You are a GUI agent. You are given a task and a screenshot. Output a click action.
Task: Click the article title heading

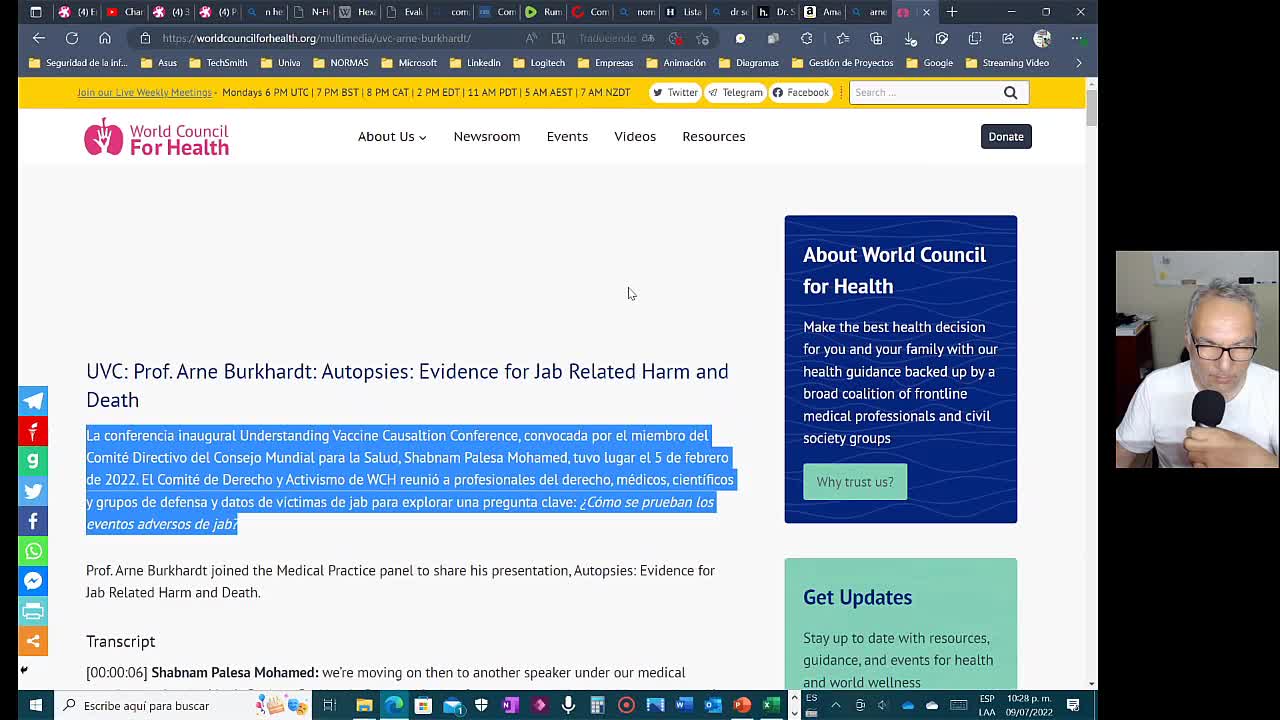click(x=407, y=385)
